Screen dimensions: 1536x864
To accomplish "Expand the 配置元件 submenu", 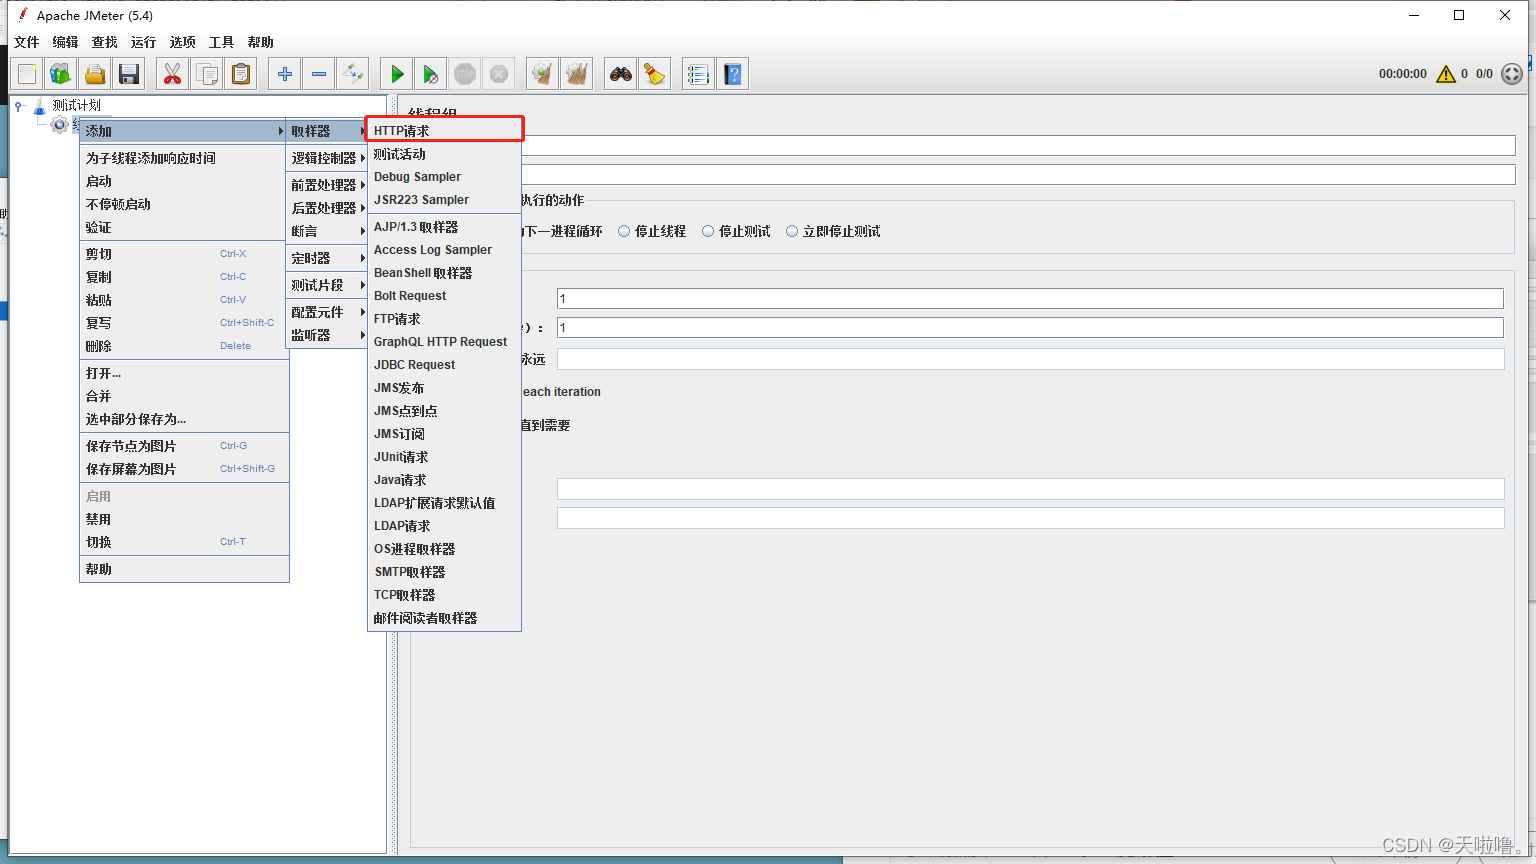I will click(x=327, y=312).
